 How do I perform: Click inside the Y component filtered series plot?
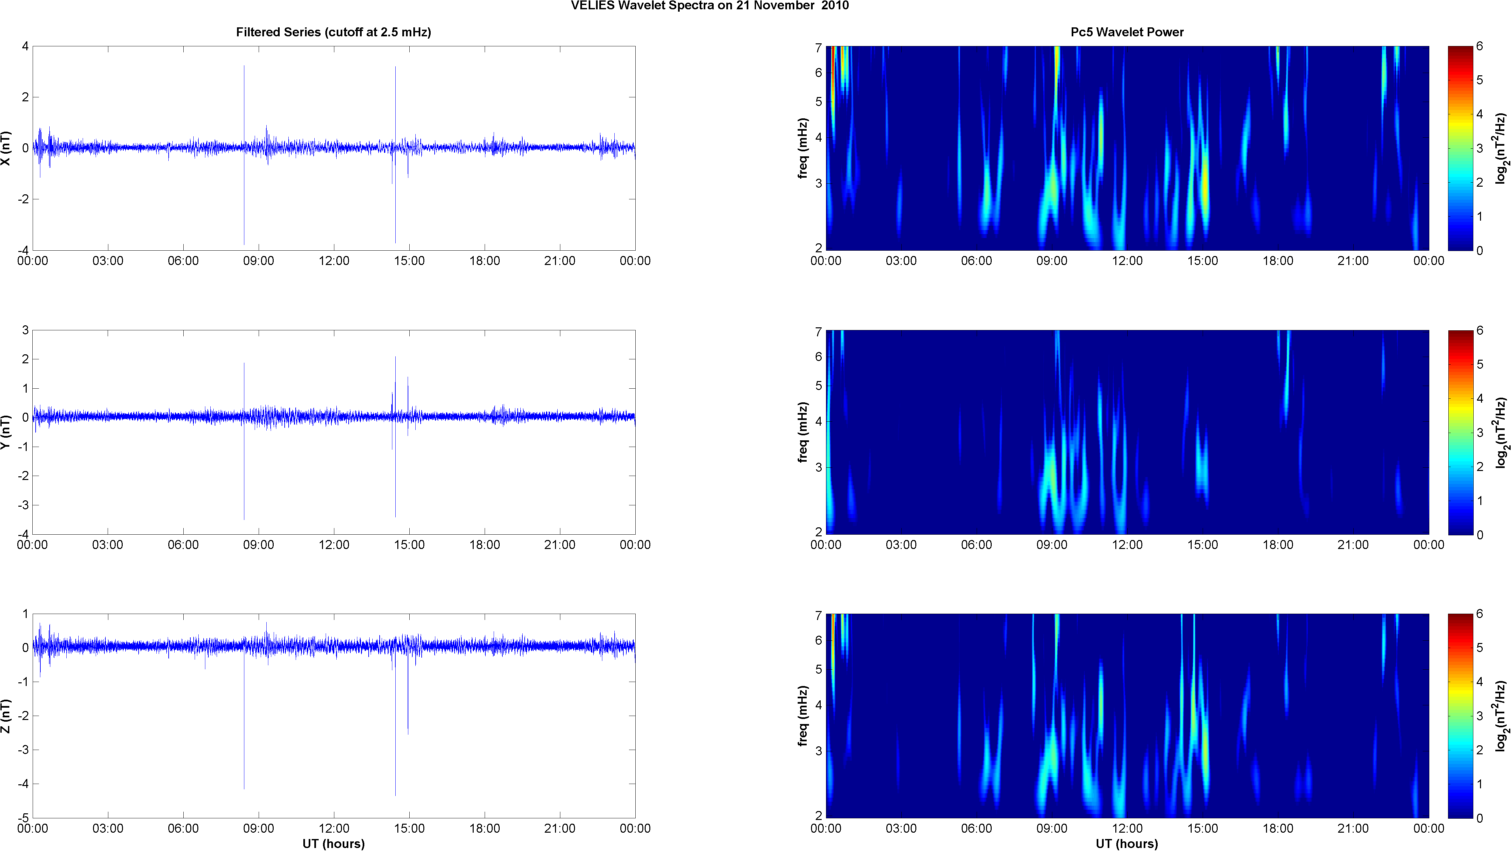pyautogui.click(x=334, y=432)
